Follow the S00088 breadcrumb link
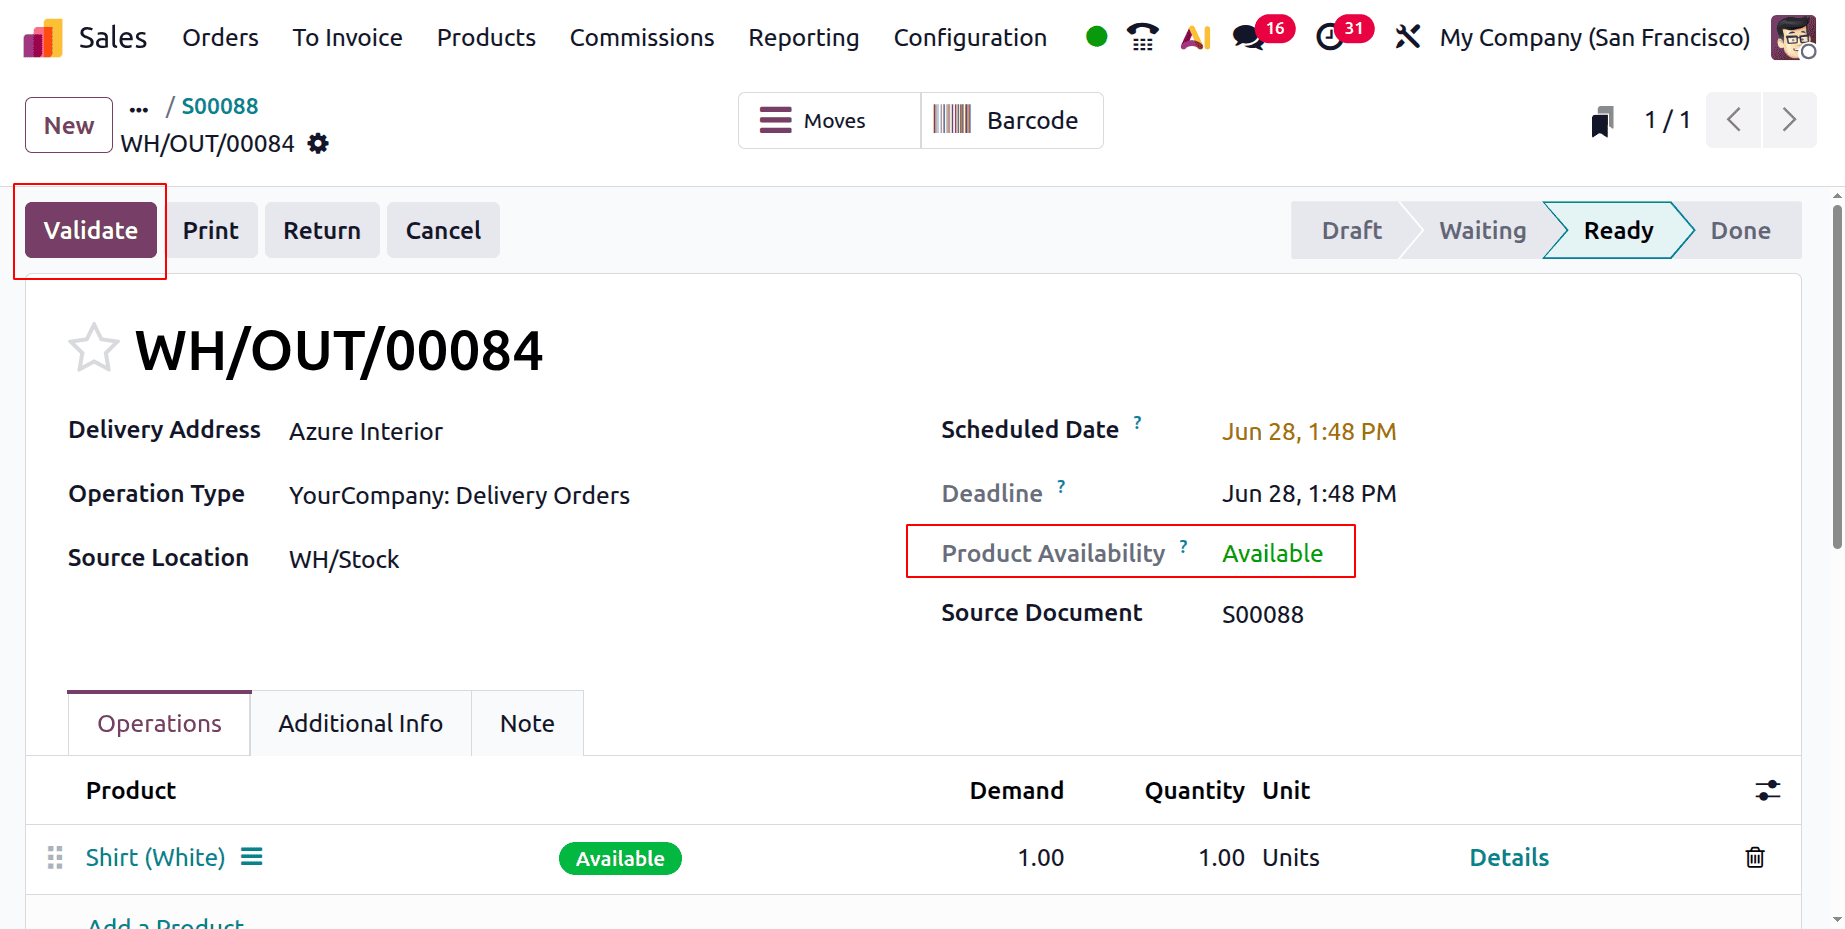Viewport: 1845px width, 929px height. (220, 106)
